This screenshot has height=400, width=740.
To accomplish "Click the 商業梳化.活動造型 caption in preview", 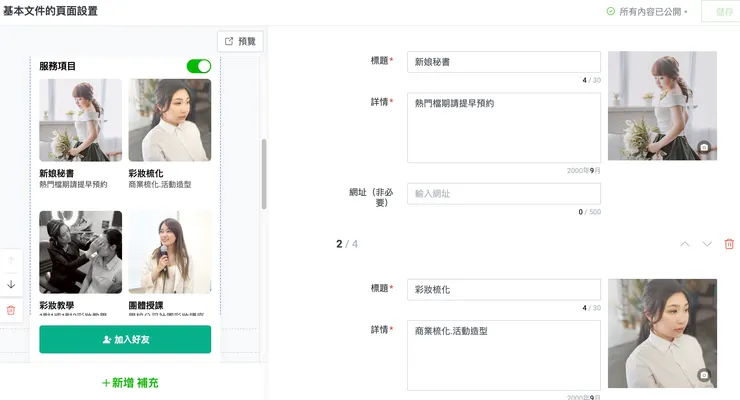I will pos(160,184).
